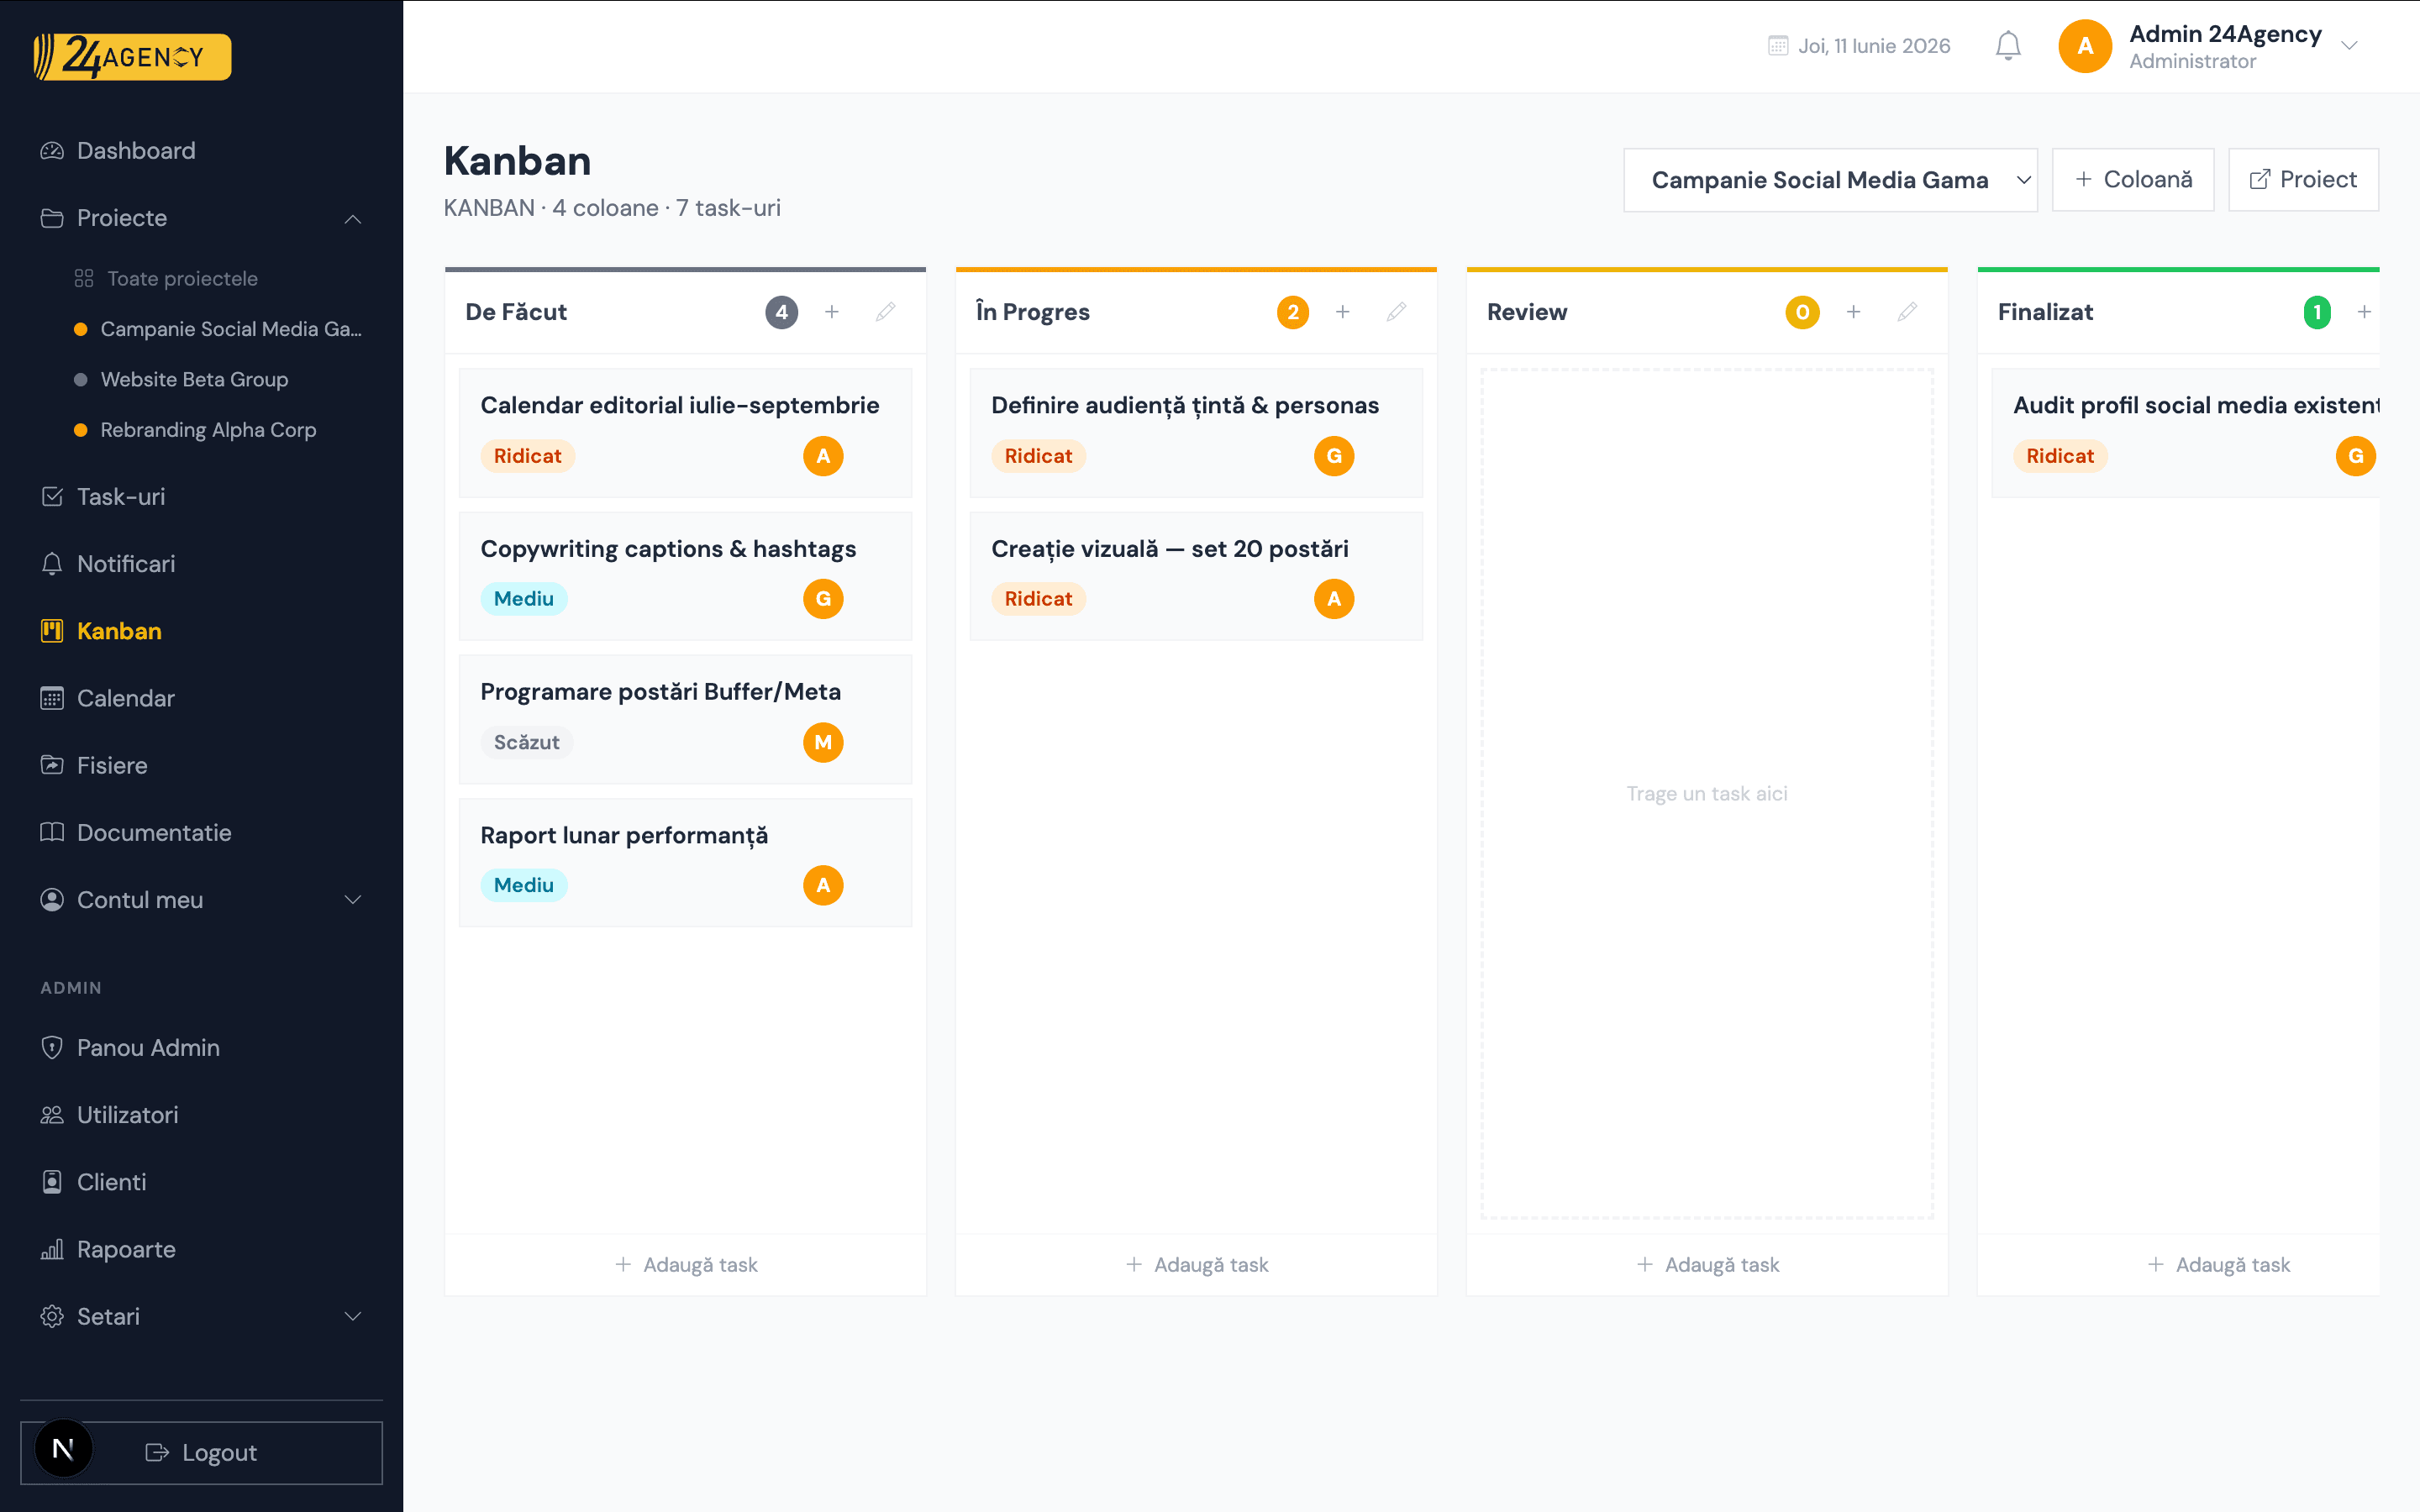This screenshot has height=1512, width=2420.
Task: Expand Contul meu submenu
Action: pyautogui.click(x=353, y=900)
